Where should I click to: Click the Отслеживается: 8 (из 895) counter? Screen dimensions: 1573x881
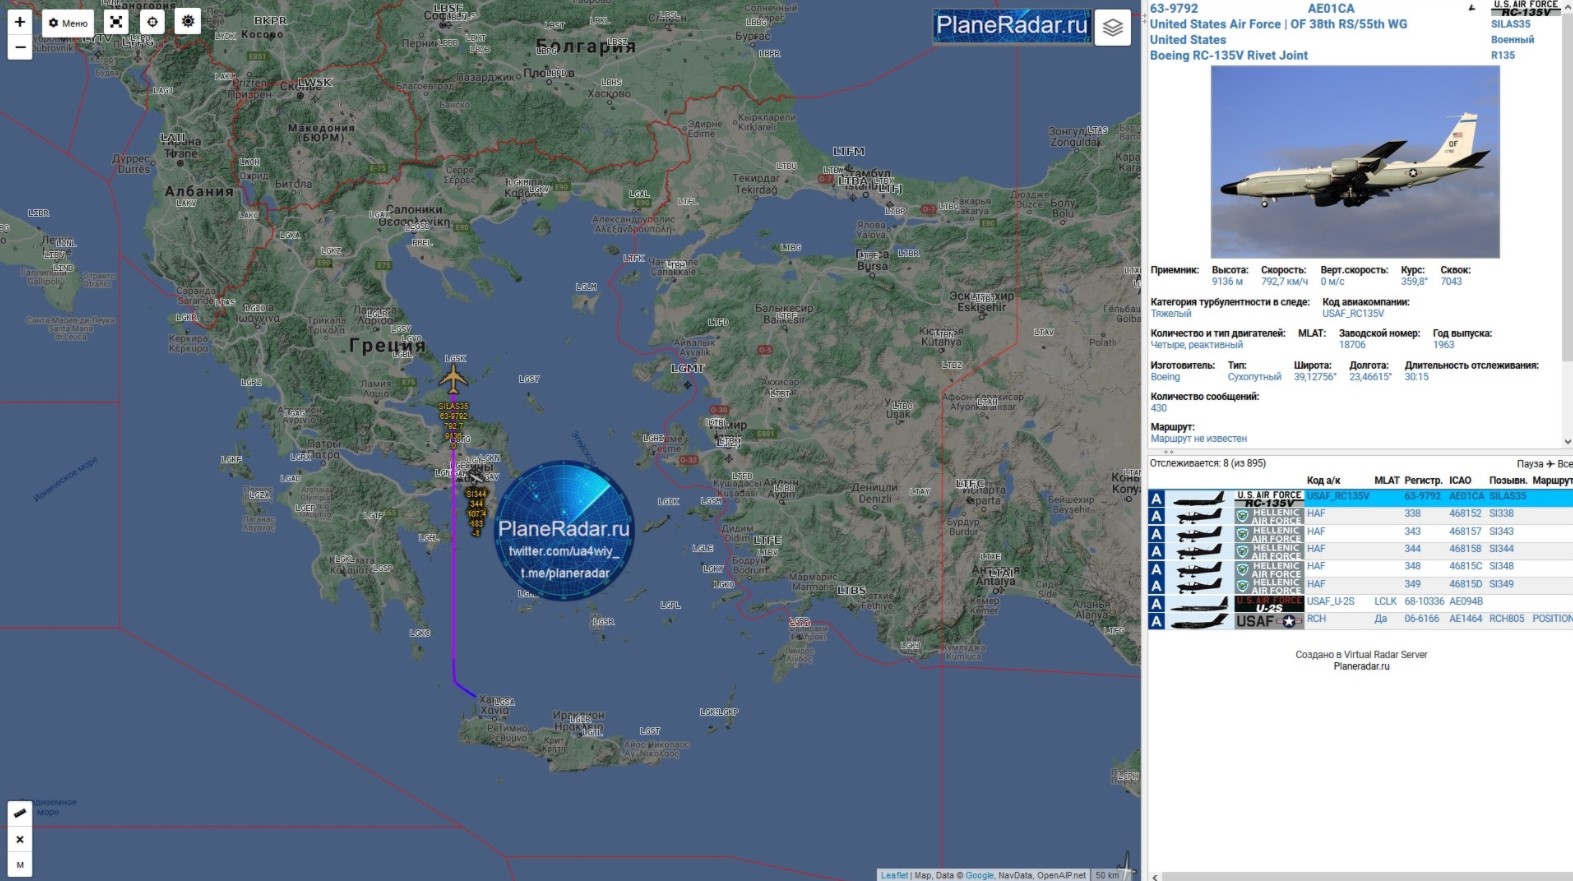(1208, 464)
